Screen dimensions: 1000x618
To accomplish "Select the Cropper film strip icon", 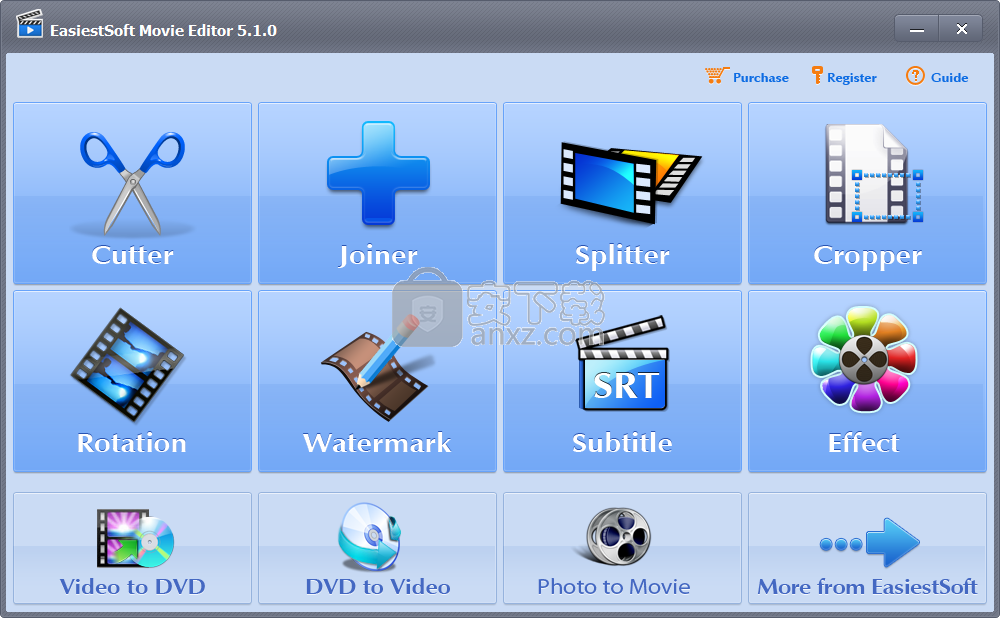I will tap(874, 173).
